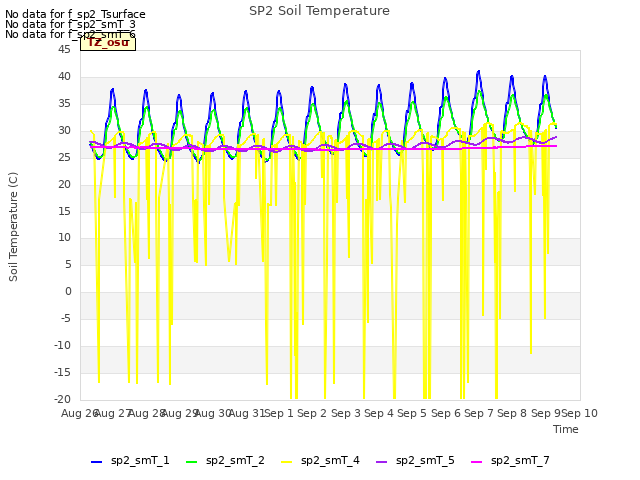The height and width of the screenshot is (480, 640).
Task: Click the Soil Temperature (C) axis label
Action: [13, 227]
